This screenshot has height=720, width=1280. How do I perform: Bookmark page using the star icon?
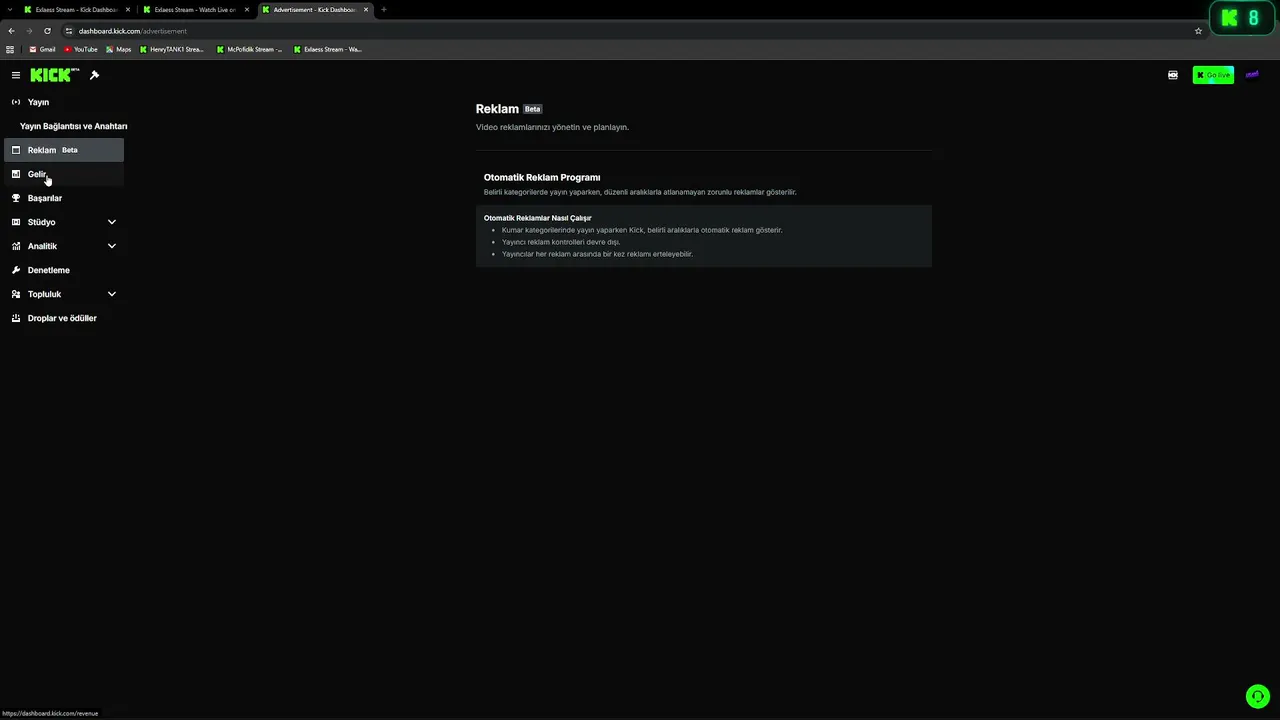click(x=1198, y=31)
